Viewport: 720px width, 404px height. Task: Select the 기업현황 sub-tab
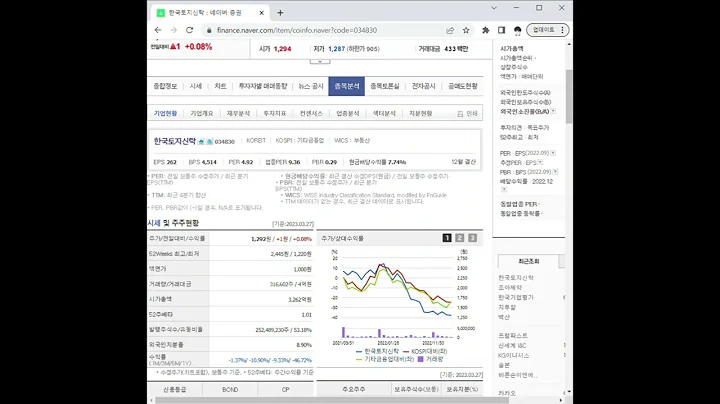click(x=165, y=113)
